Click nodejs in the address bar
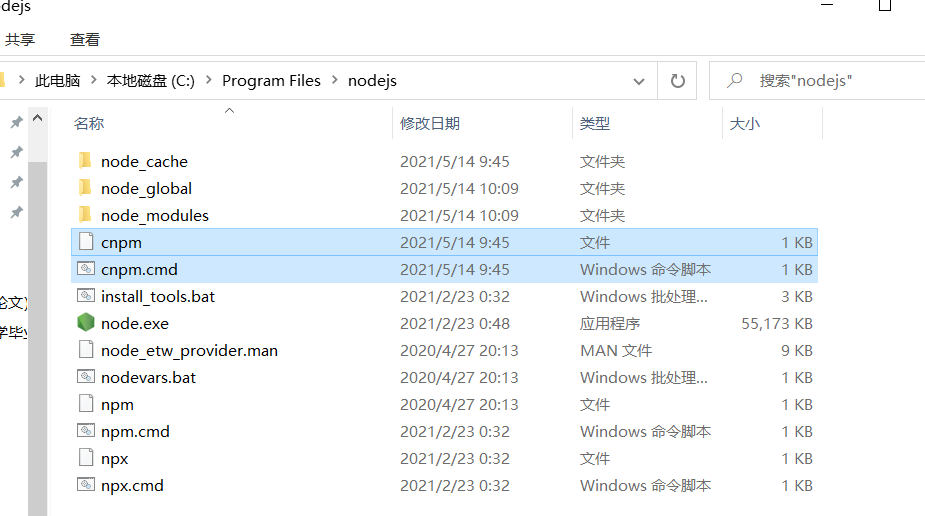 372,81
